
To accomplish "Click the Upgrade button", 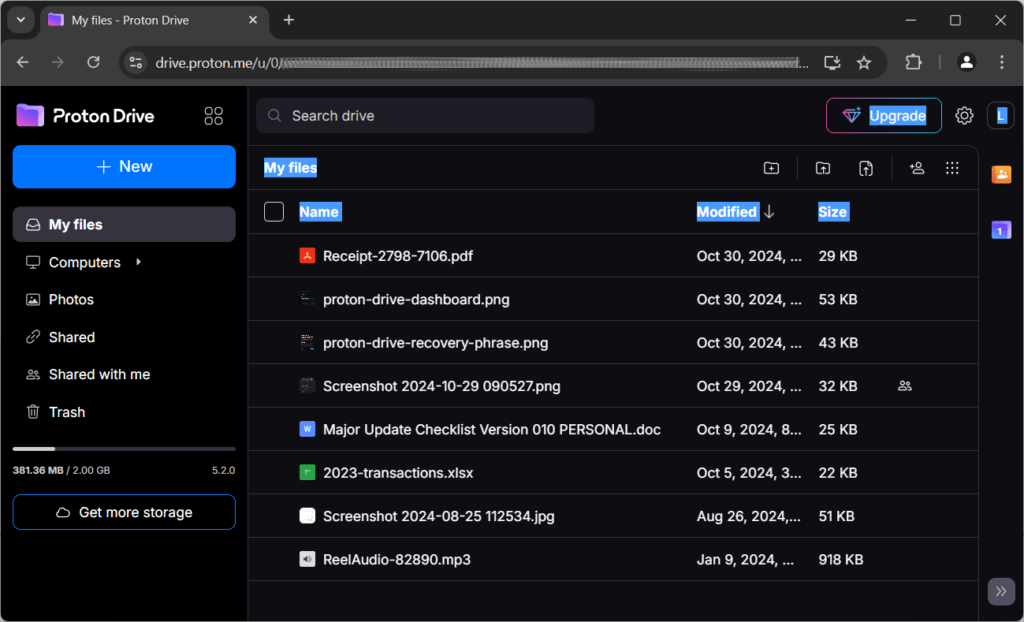I will tap(884, 116).
